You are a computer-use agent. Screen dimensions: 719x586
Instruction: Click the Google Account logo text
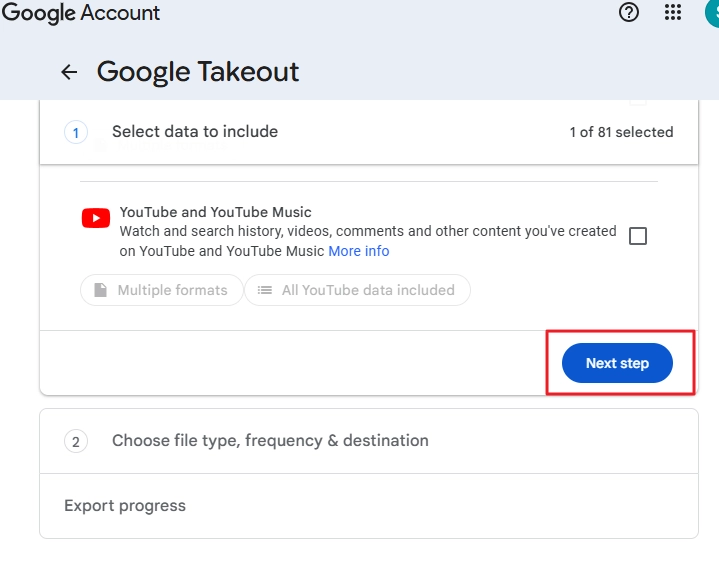click(81, 12)
